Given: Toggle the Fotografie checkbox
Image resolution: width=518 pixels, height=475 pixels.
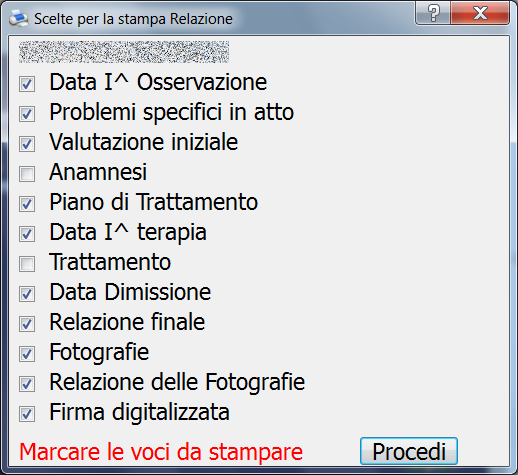Looking at the screenshot, I should tap(27, 354).
